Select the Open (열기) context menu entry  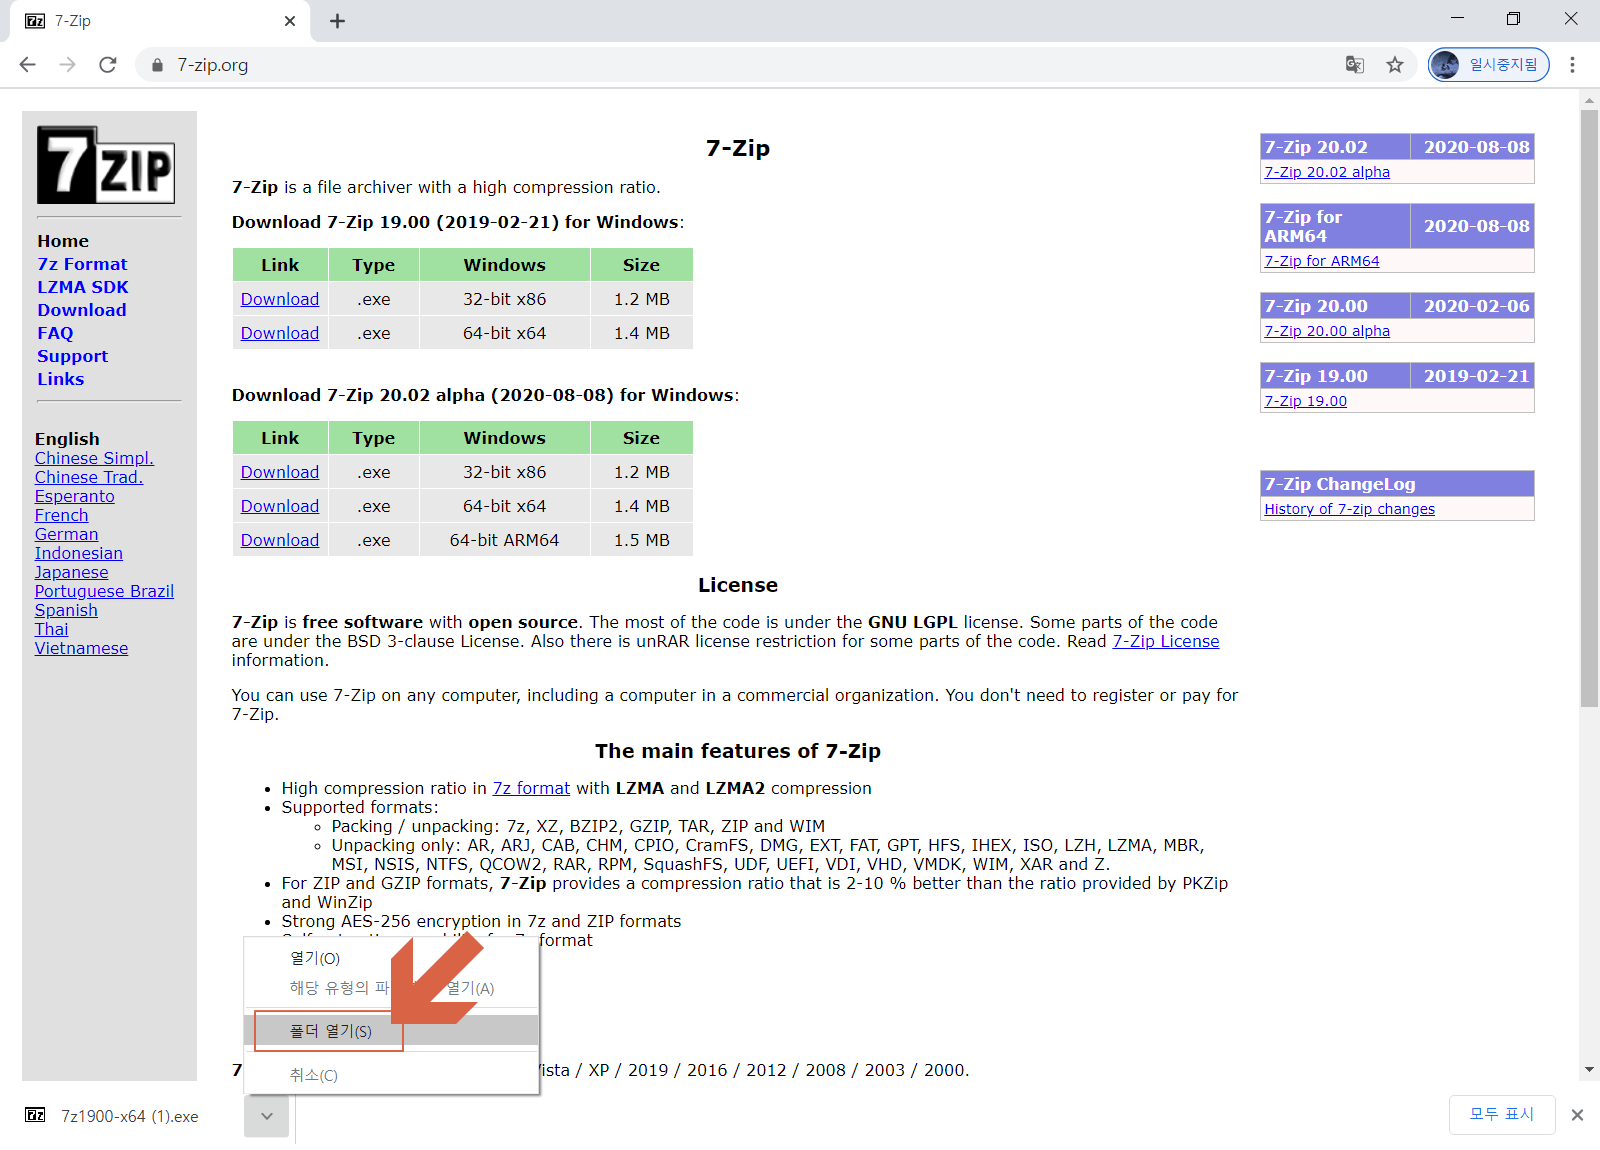pyautogui.click(x=391, y=958)
